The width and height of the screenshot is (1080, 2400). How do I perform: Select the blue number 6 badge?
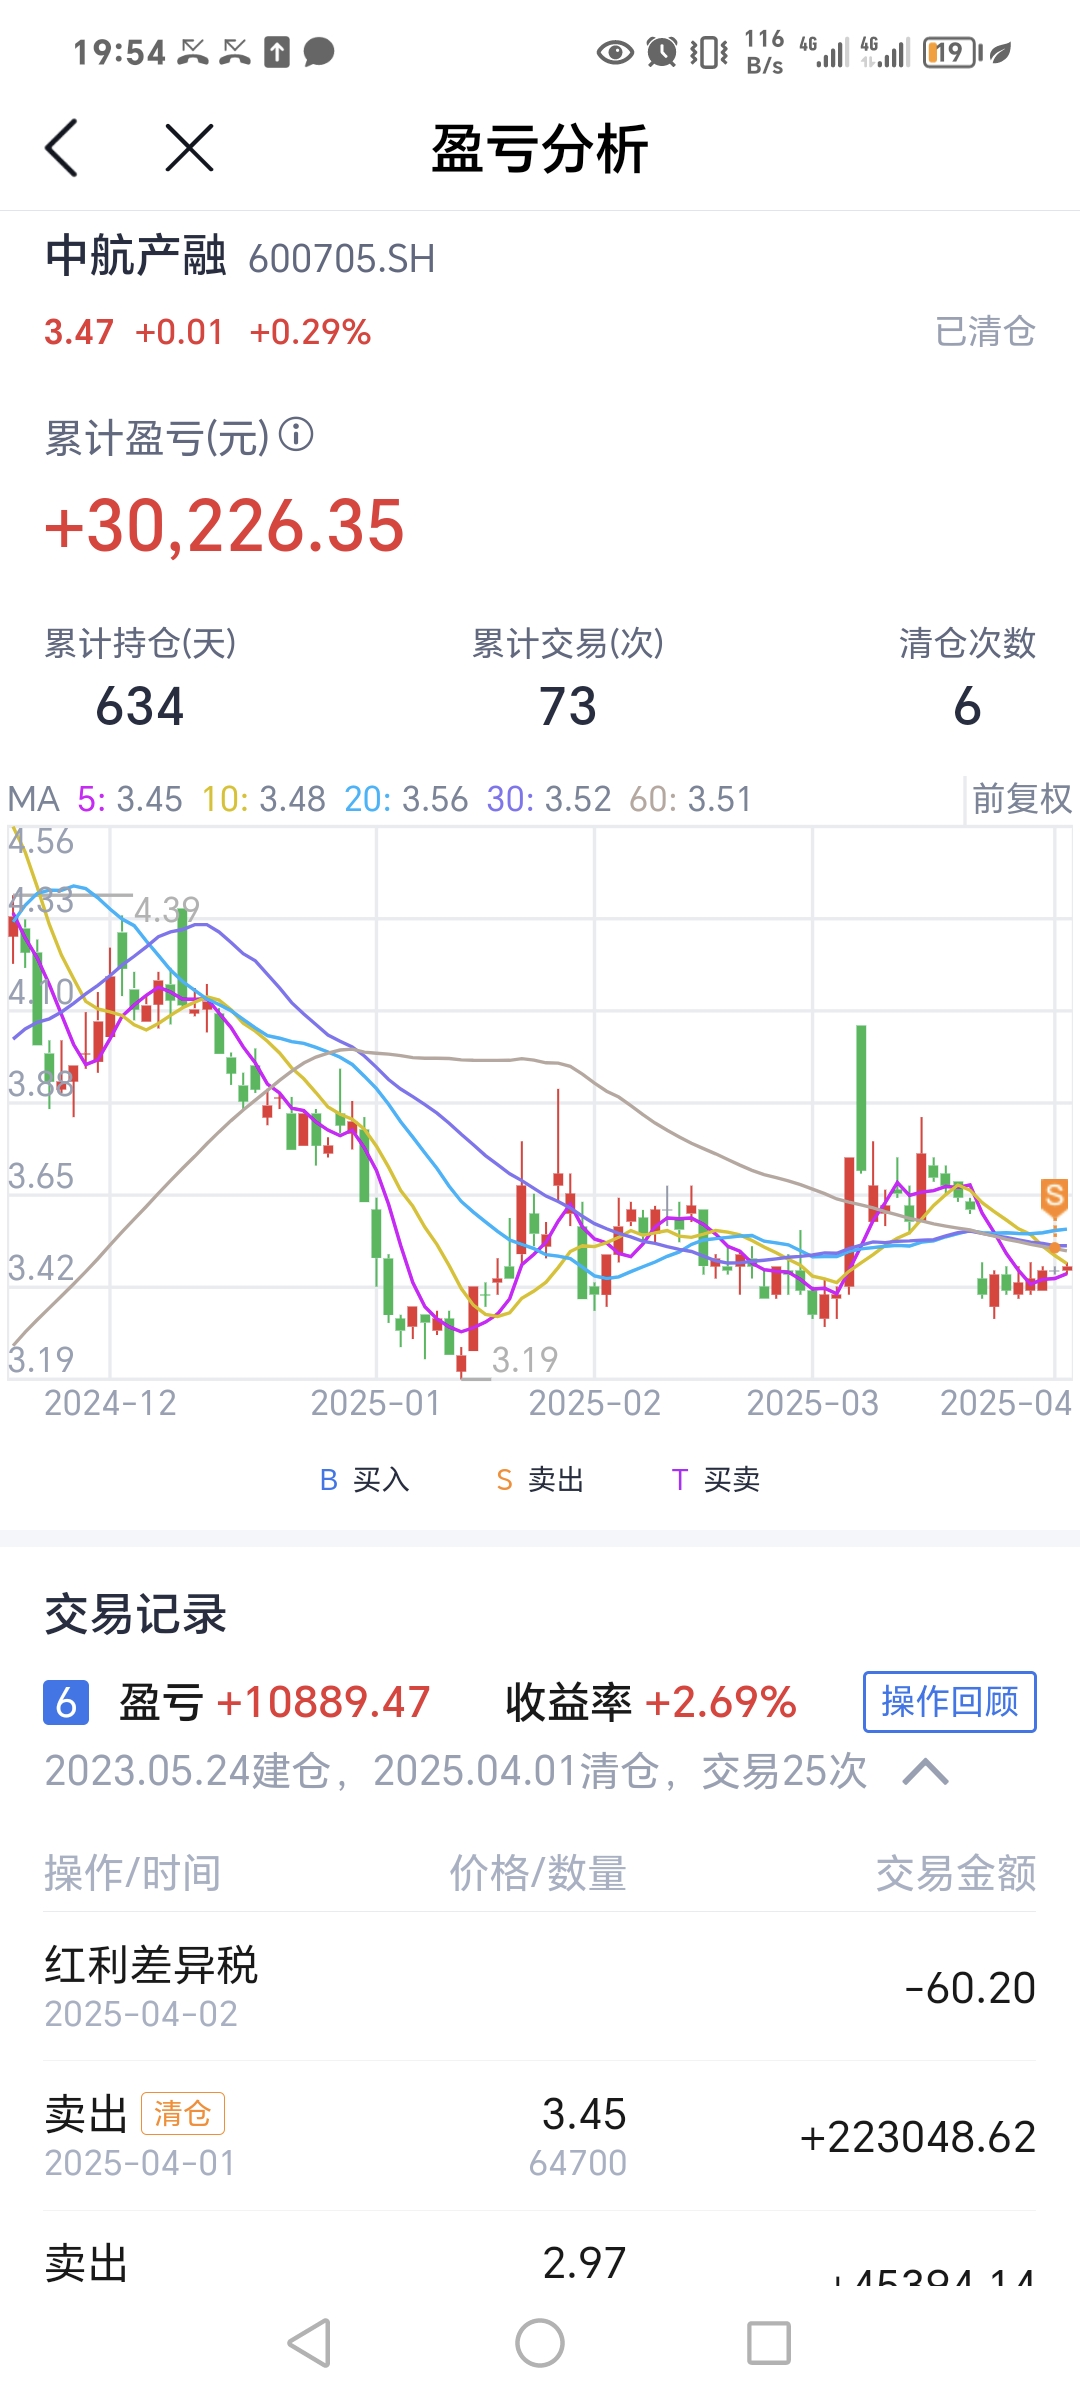point(66,1702)
